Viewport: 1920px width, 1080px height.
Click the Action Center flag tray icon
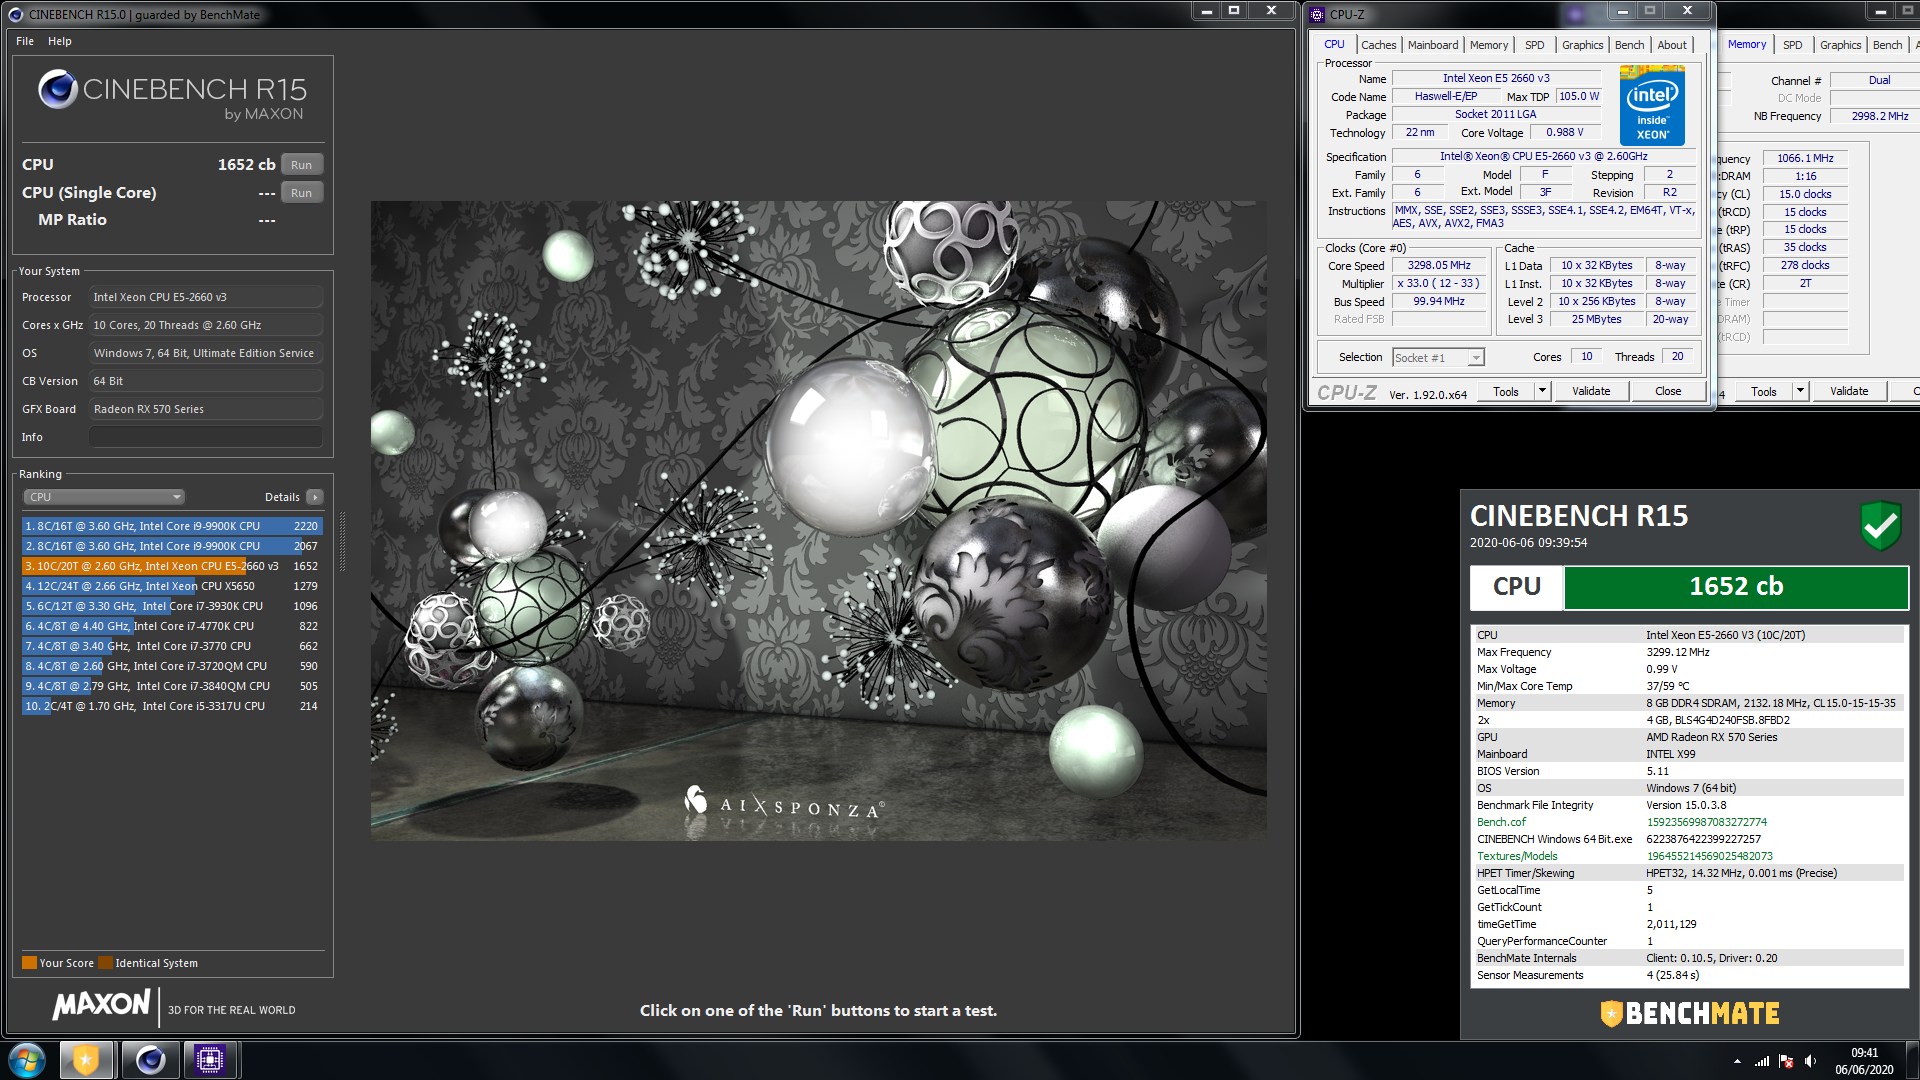[1786, 1061]
